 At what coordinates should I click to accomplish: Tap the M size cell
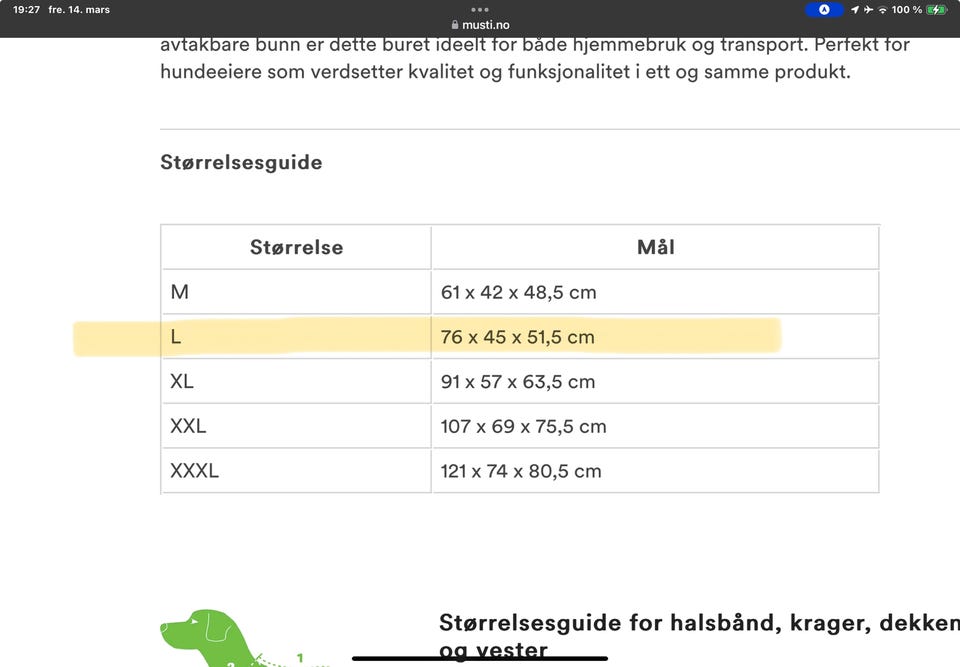tap(296, 292)
